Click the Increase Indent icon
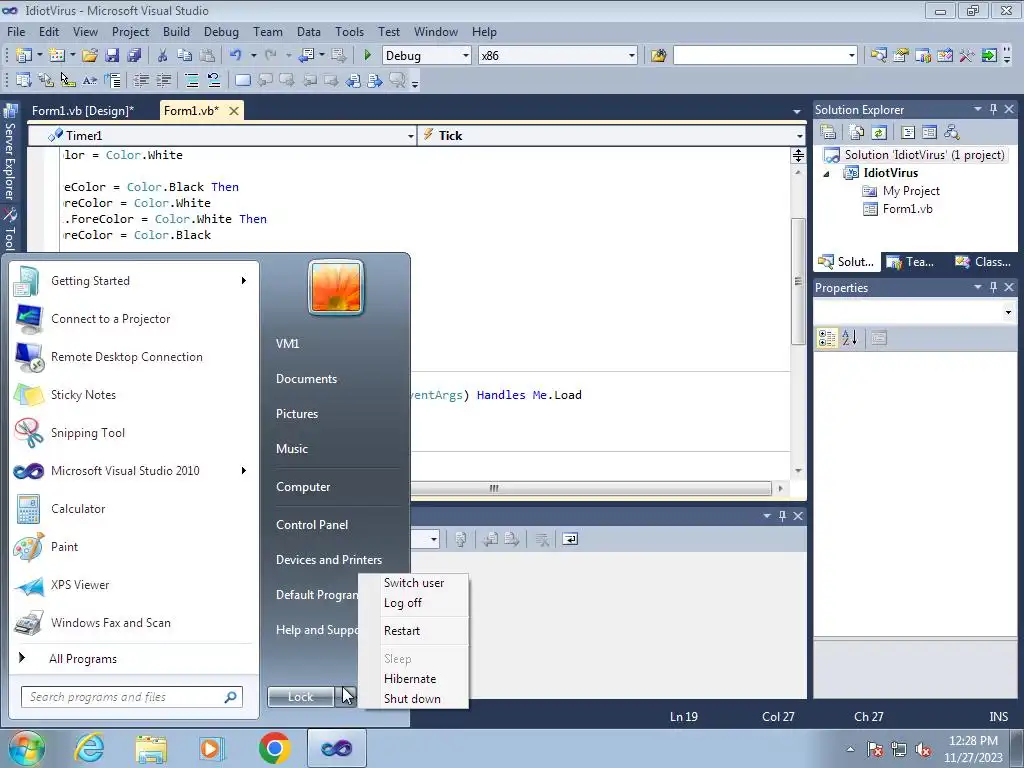The image size is (1024, 768). 163,80
